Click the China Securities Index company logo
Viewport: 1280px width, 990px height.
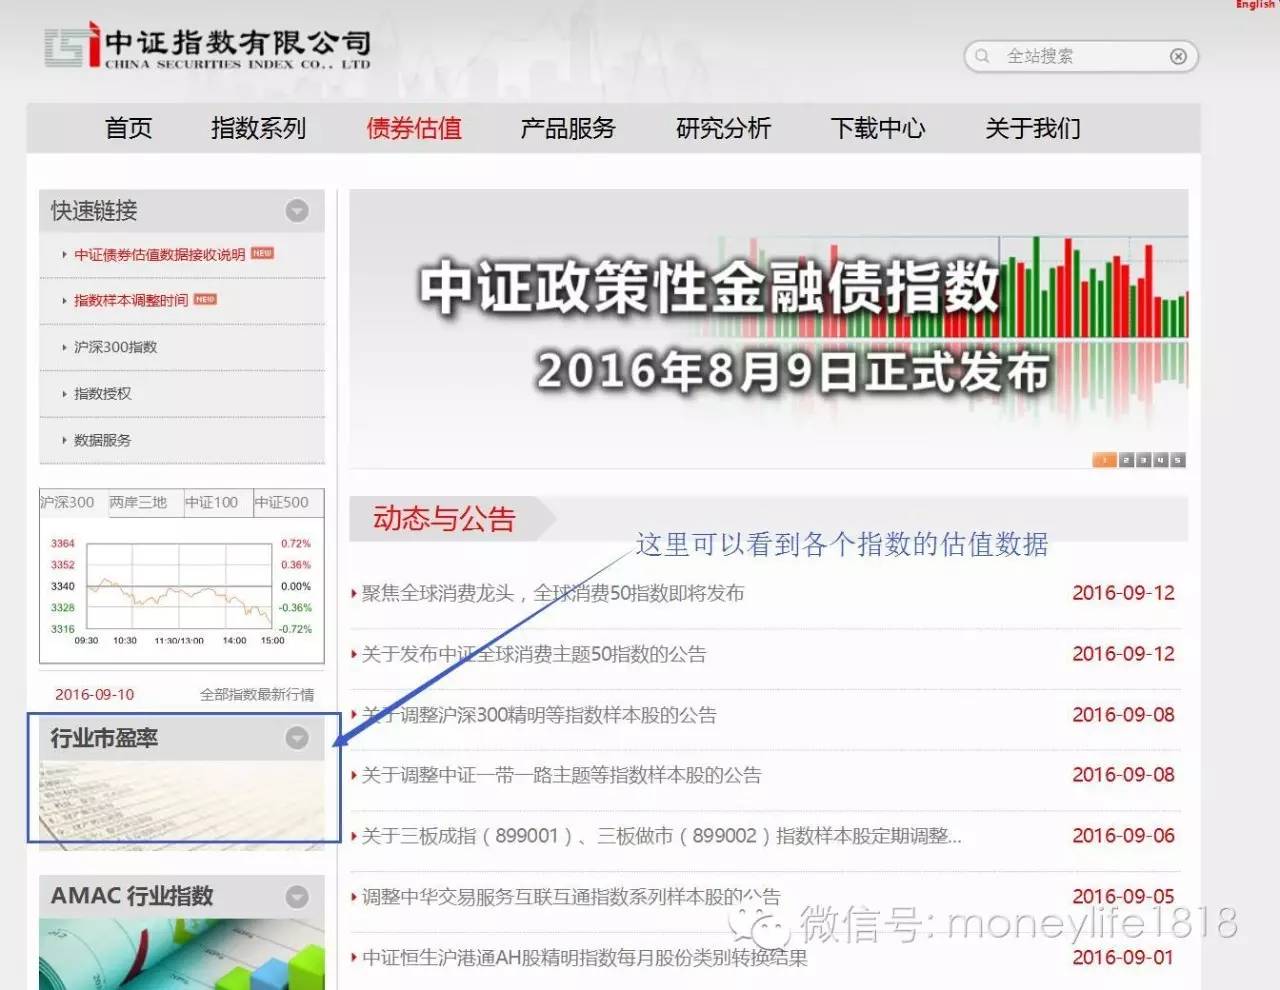point(208,46)
